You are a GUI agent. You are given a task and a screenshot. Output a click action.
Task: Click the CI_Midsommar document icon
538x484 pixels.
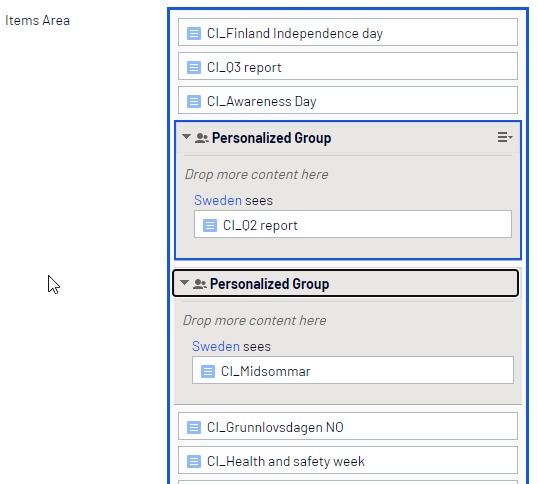point(208,371)
